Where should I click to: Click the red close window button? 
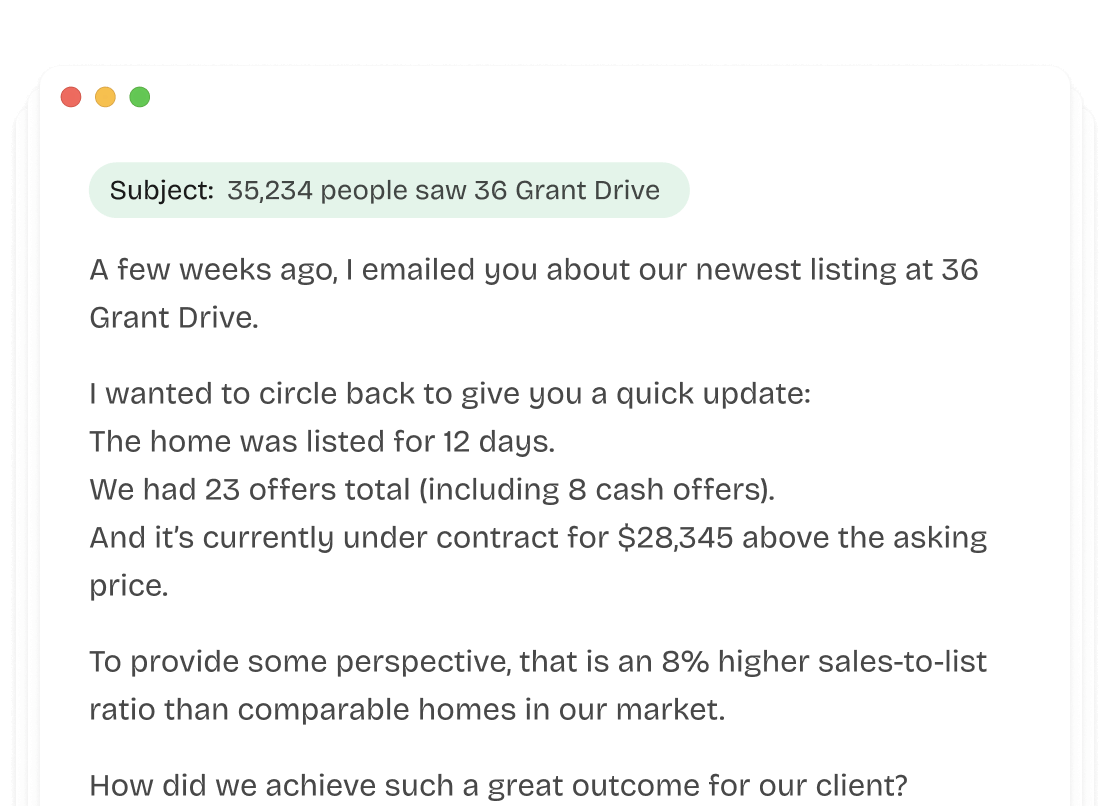pos(71,97)
